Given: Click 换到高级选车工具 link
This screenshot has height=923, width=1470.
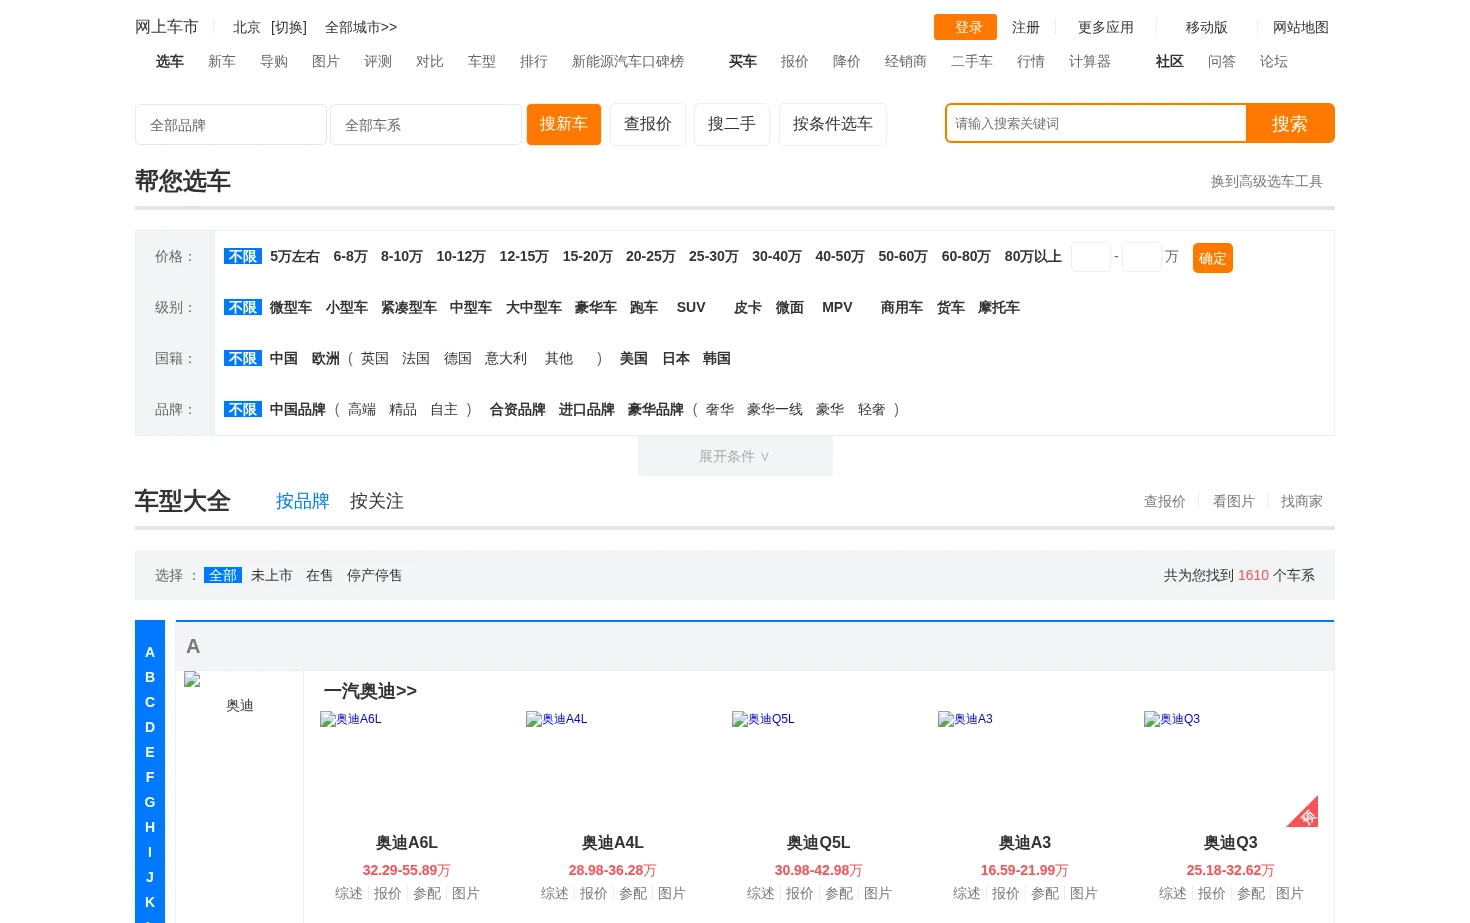Looking at the screenshot, I should click(x=1267, y=181).
